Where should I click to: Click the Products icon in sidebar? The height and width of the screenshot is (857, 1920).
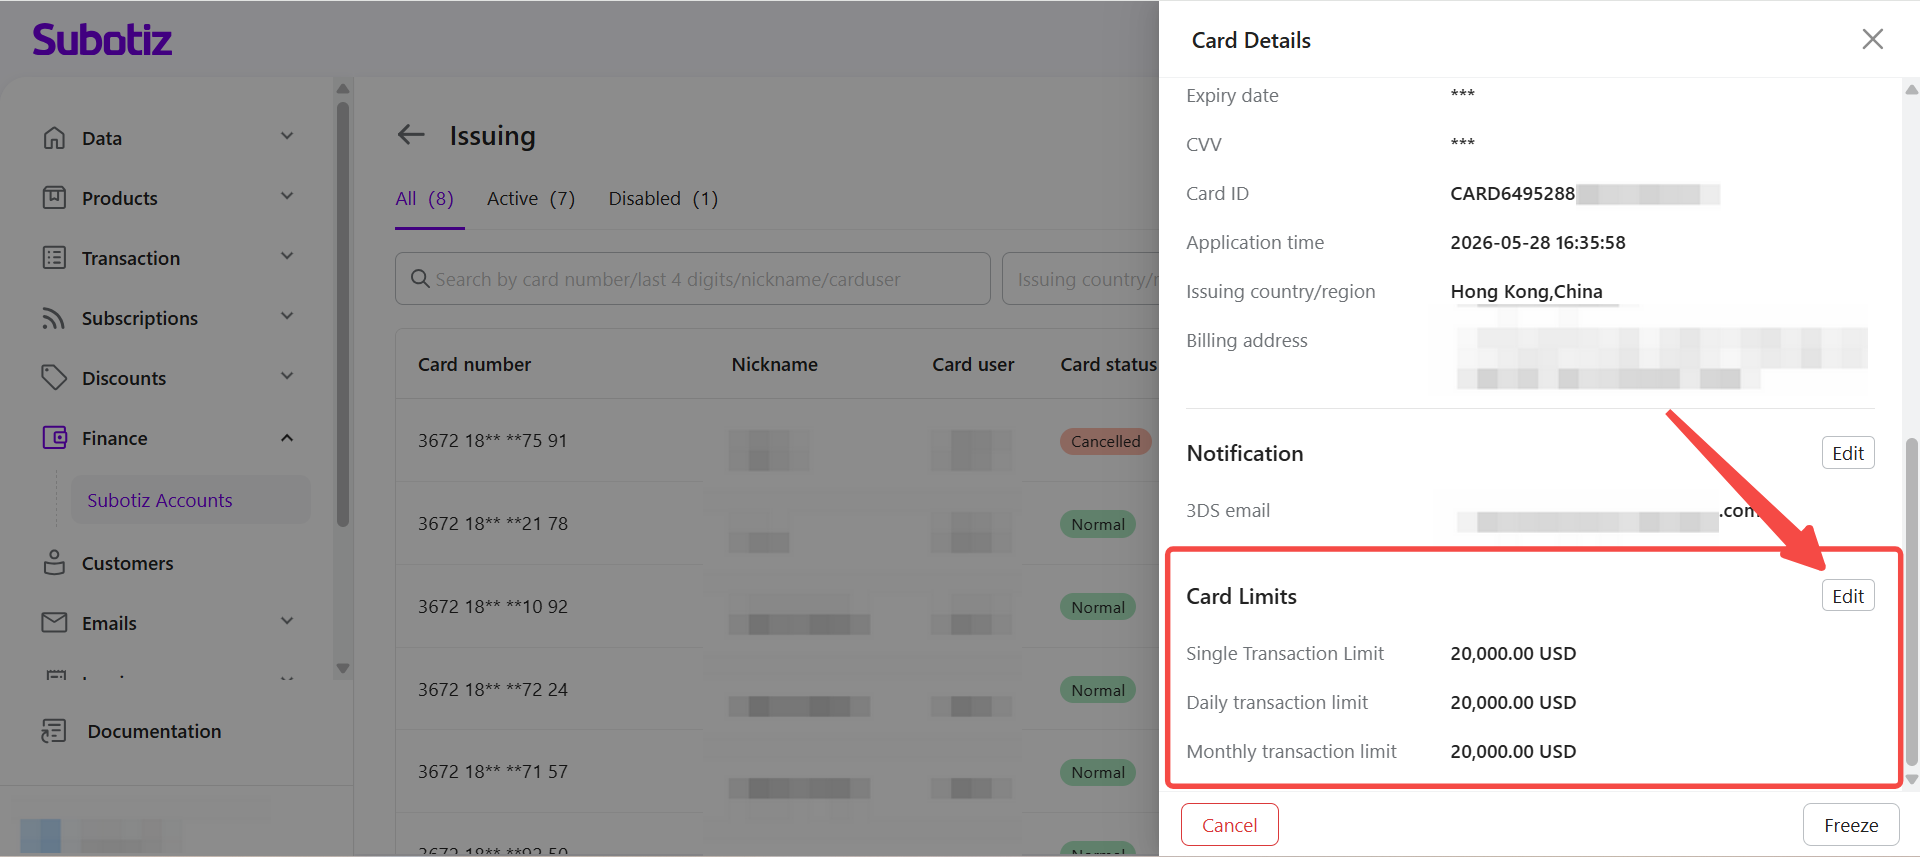[54, 198]
